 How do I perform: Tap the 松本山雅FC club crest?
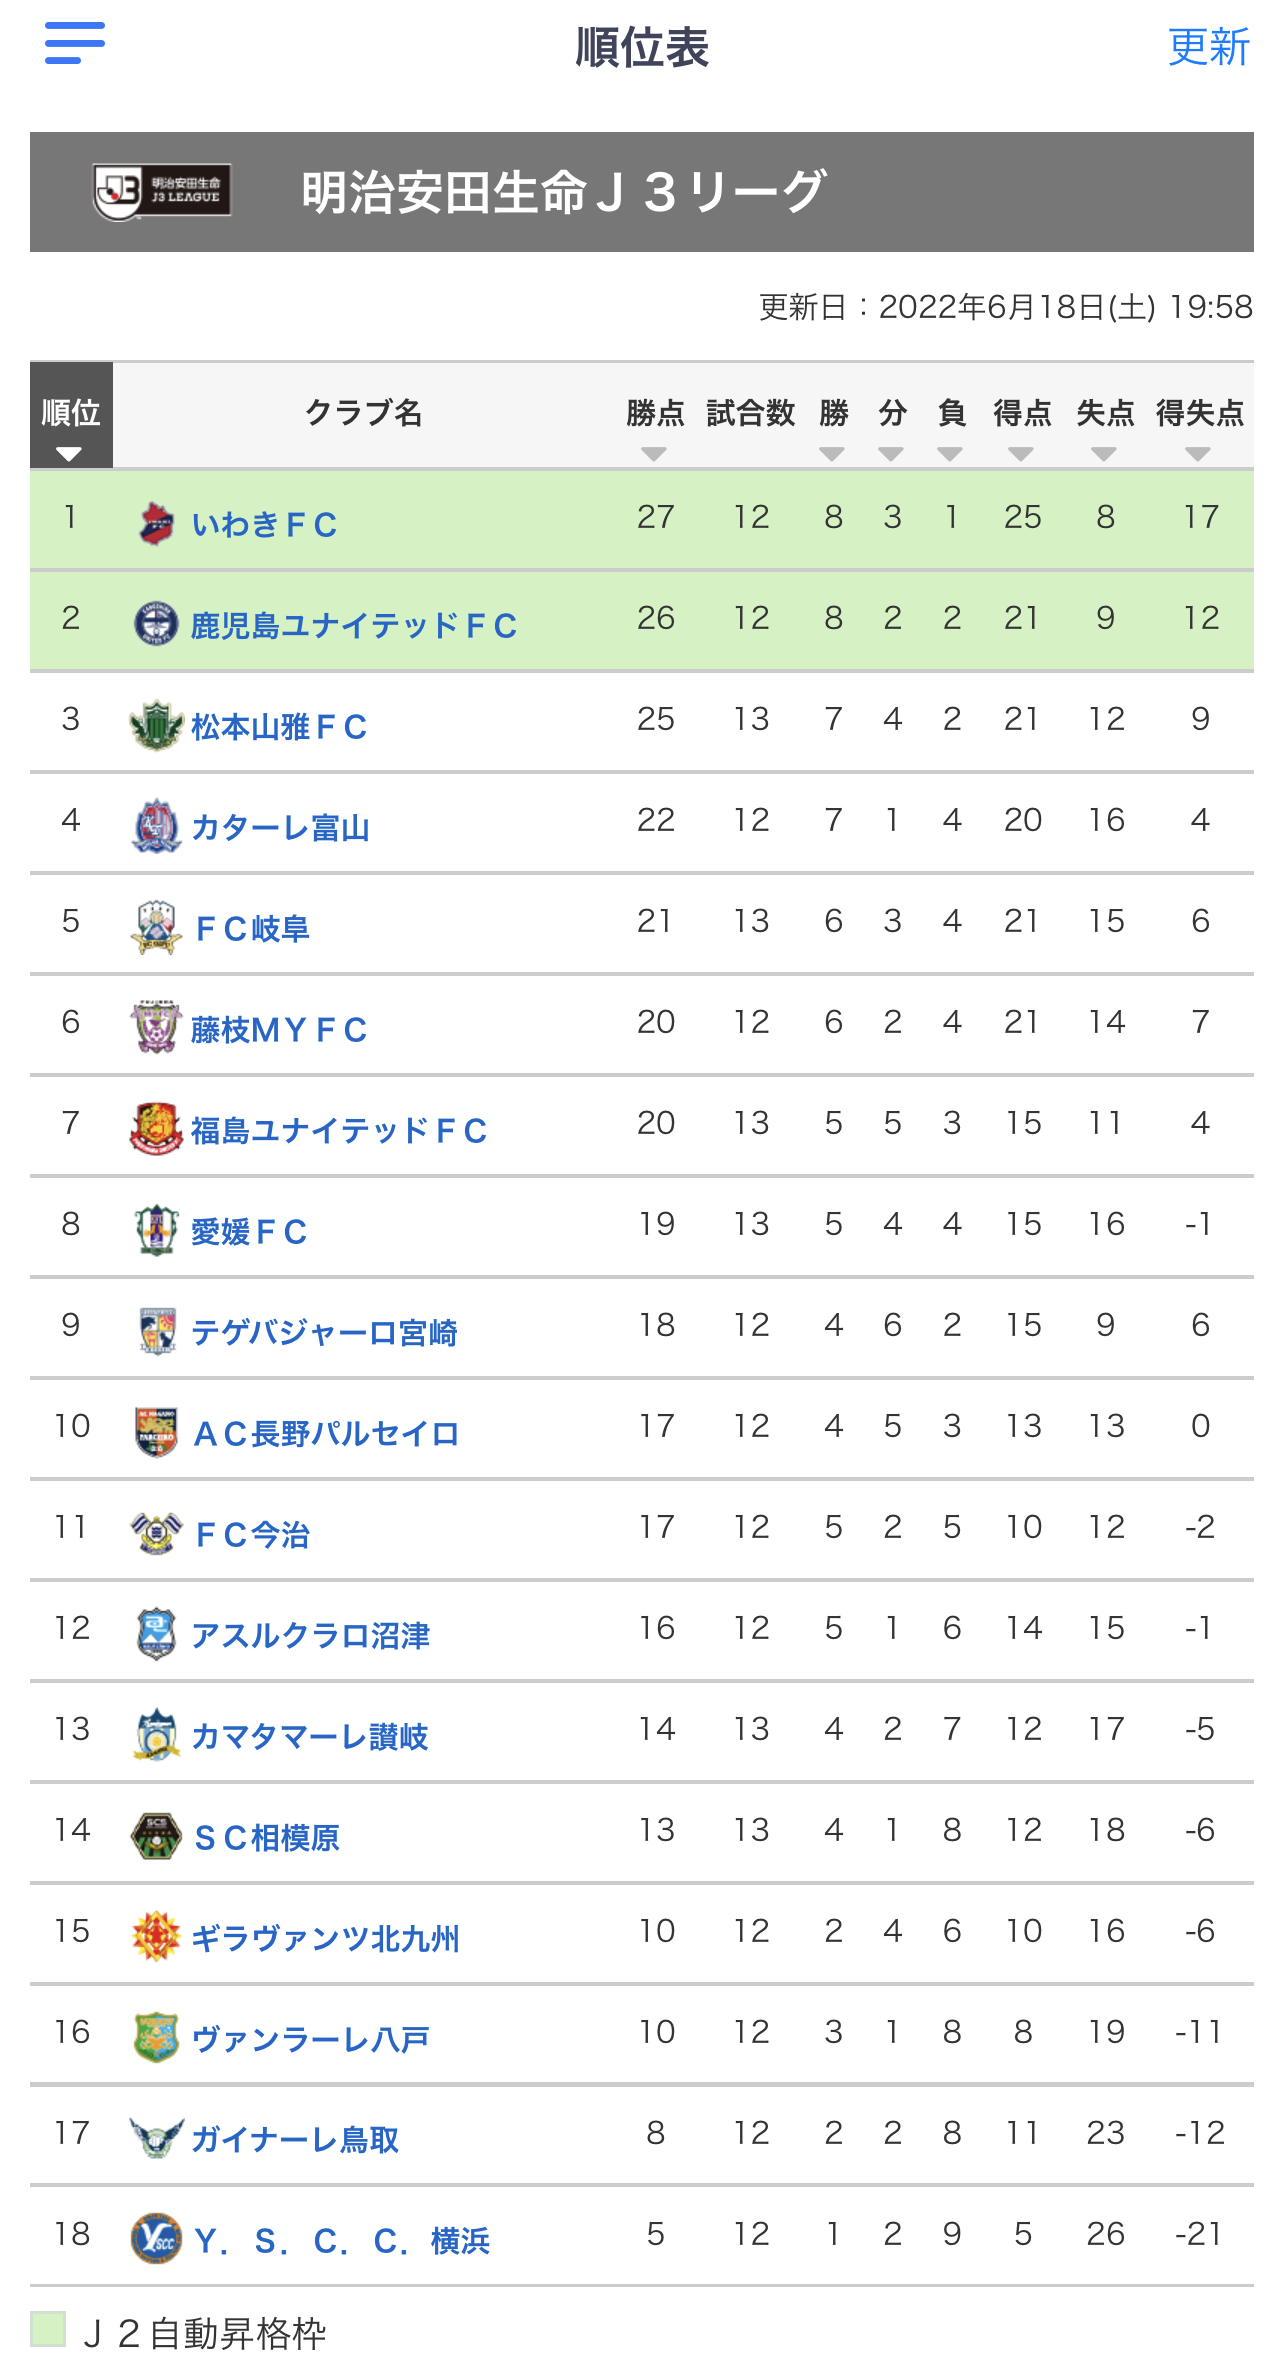tap(156, 725)
